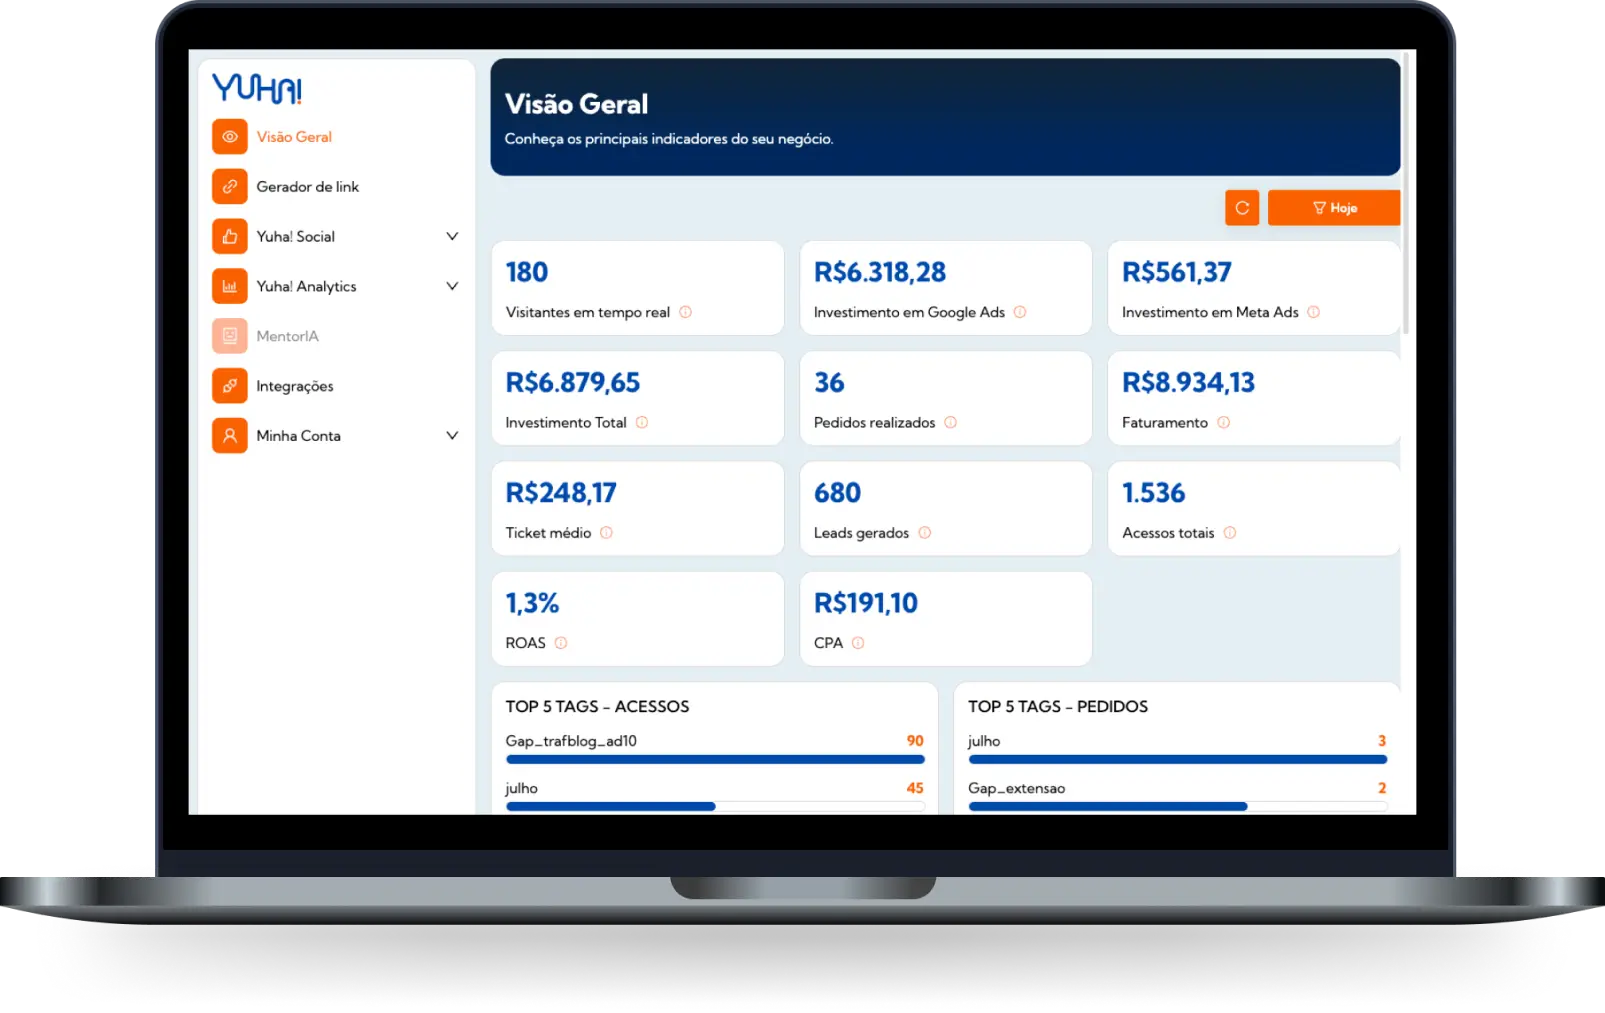Click the person icon for Minha Conta
This screenshot has width=1605, height=1013.
click(x=229, y=435)
